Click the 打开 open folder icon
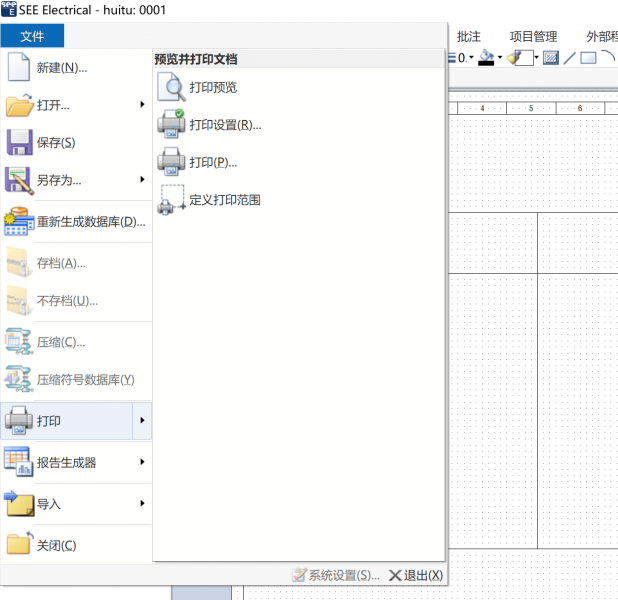This screenshot has width=618, height=600. click(19, 105)
